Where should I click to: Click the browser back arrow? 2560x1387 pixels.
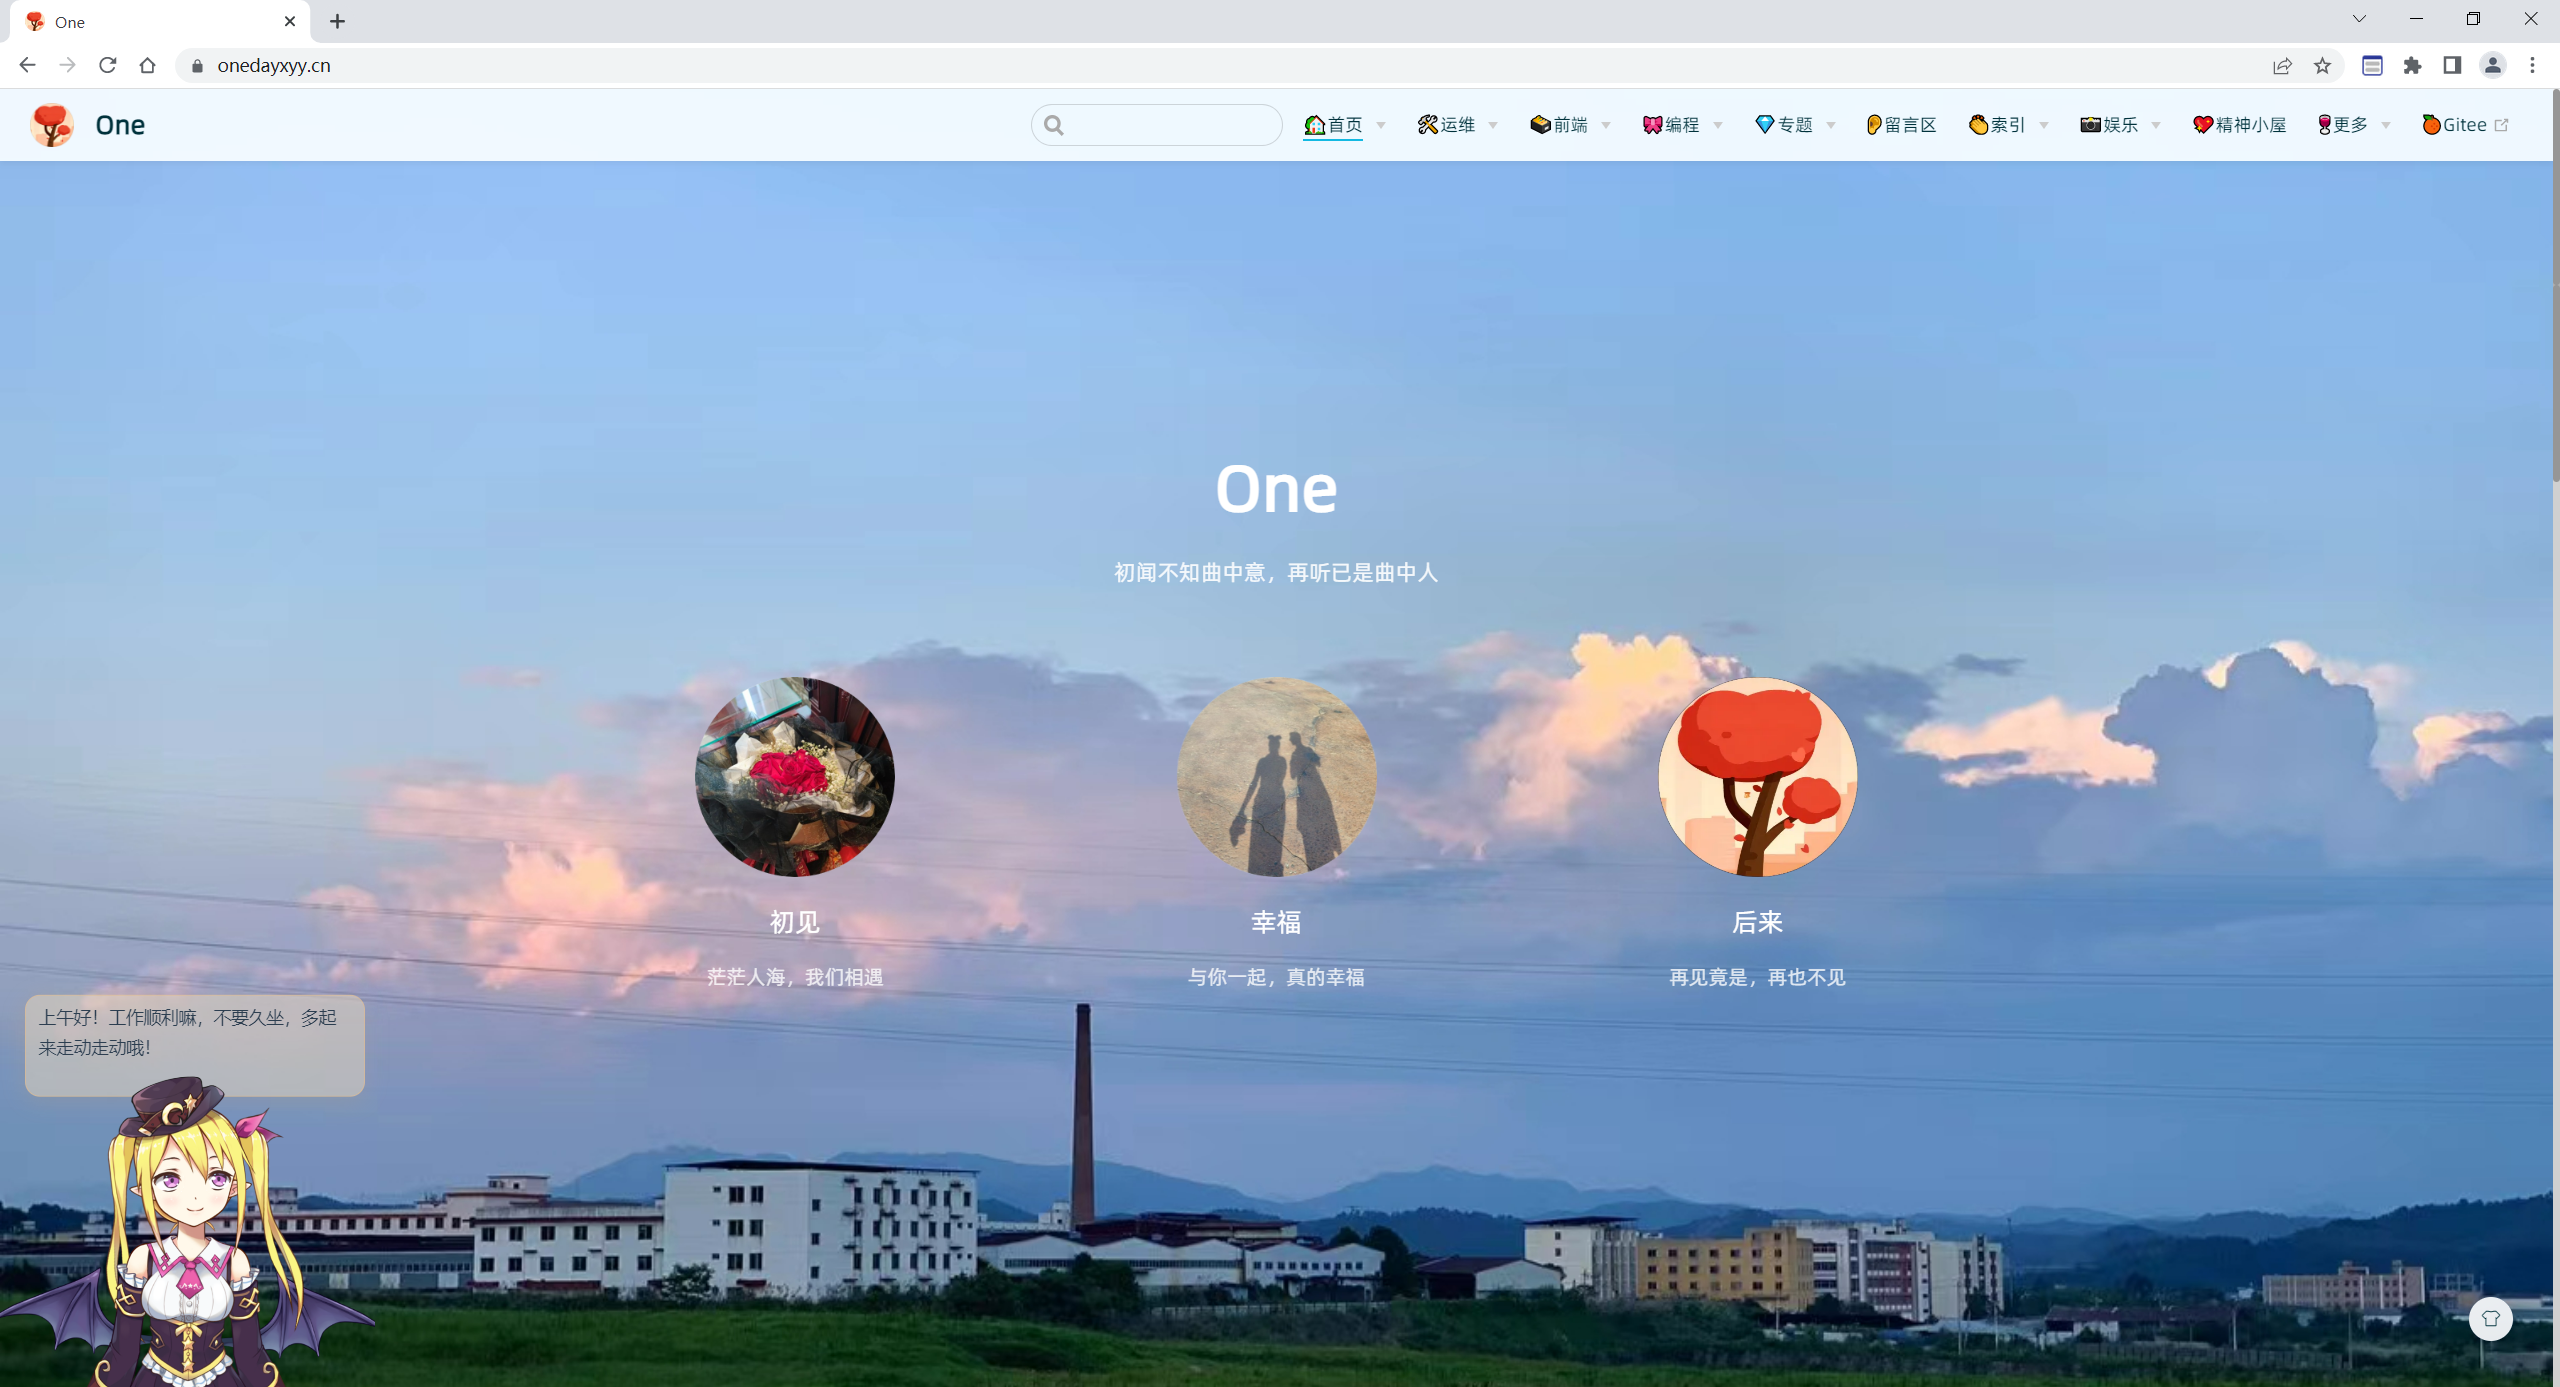pos(27,65)
